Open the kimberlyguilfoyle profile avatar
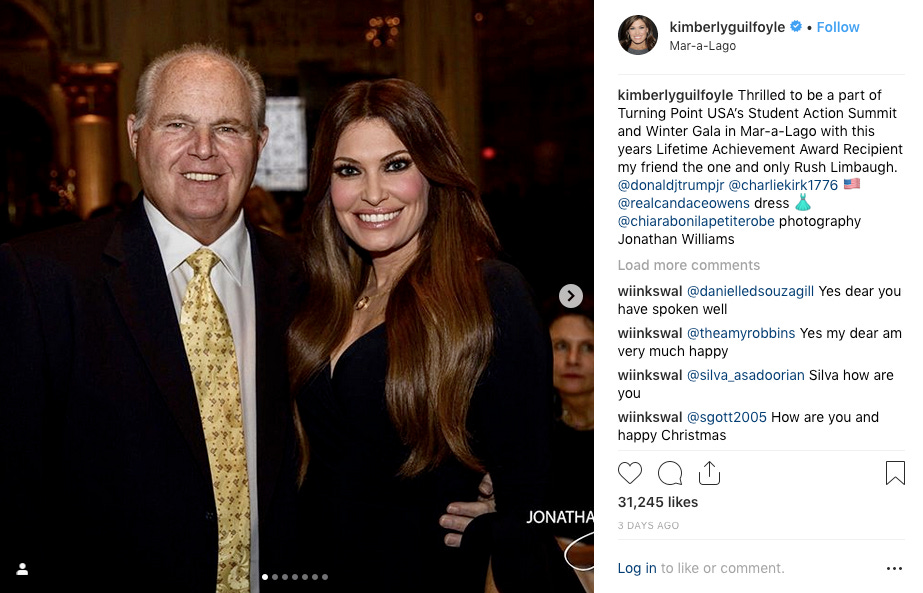Screen dimensions: 923x593 click(638, 35)
